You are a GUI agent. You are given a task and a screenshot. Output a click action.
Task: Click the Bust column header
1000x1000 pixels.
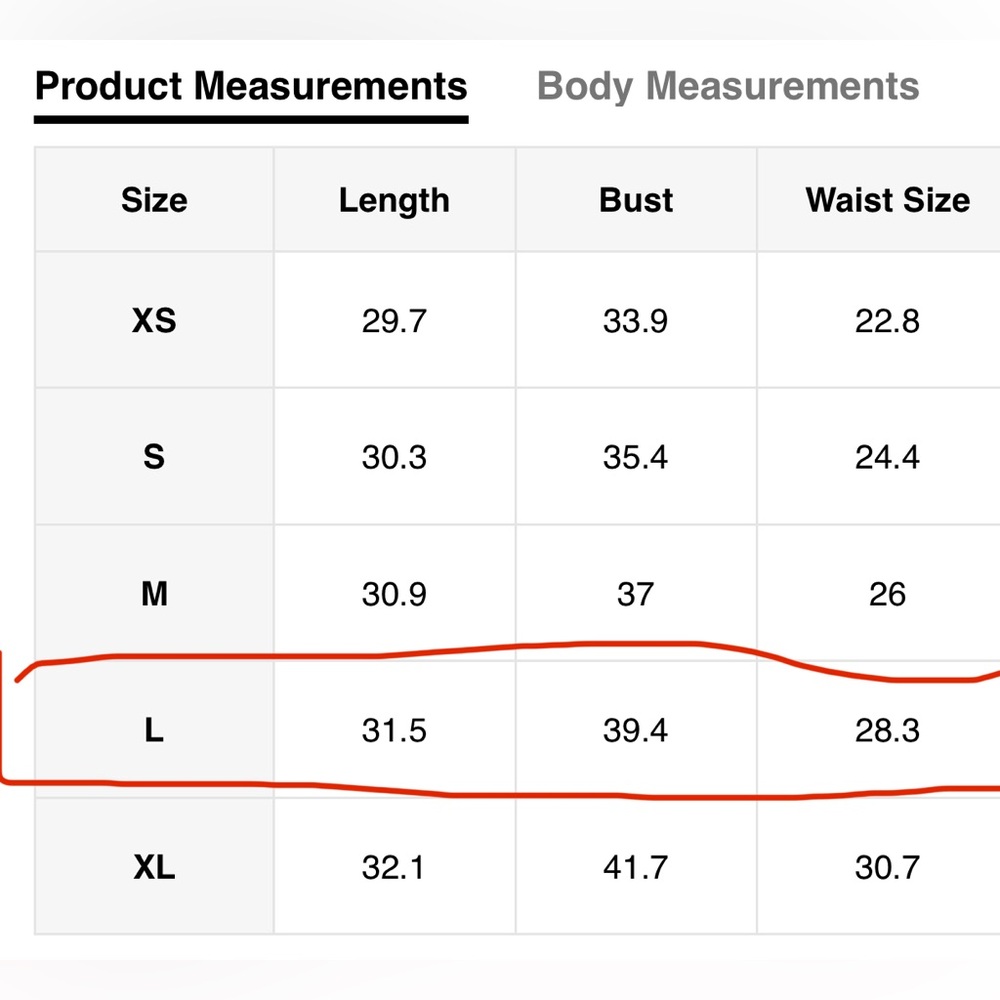(636, 200)
